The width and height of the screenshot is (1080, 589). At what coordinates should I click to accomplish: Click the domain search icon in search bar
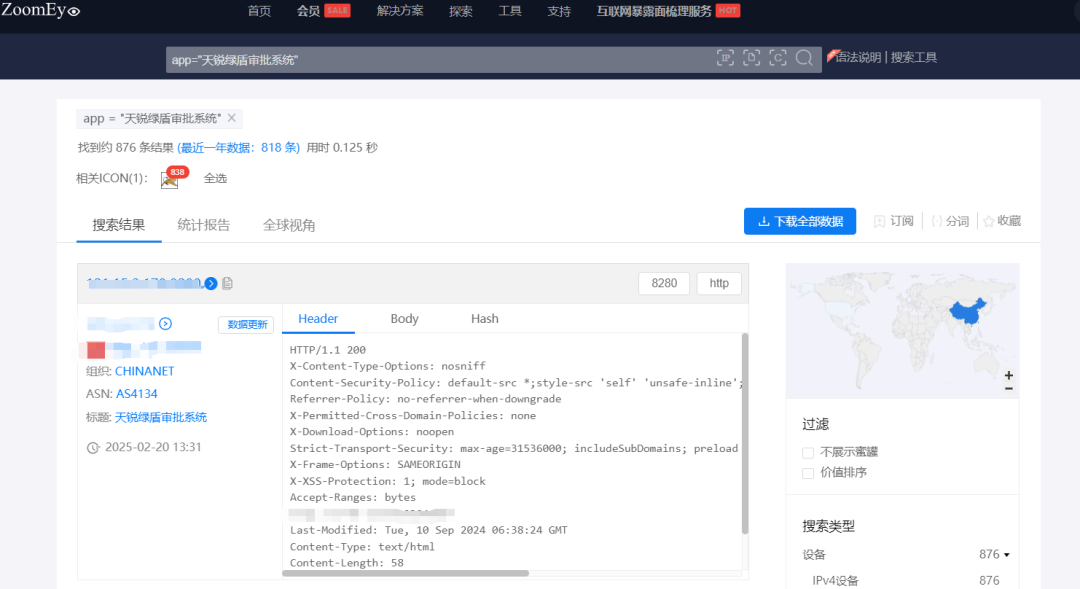click(751, 58)
